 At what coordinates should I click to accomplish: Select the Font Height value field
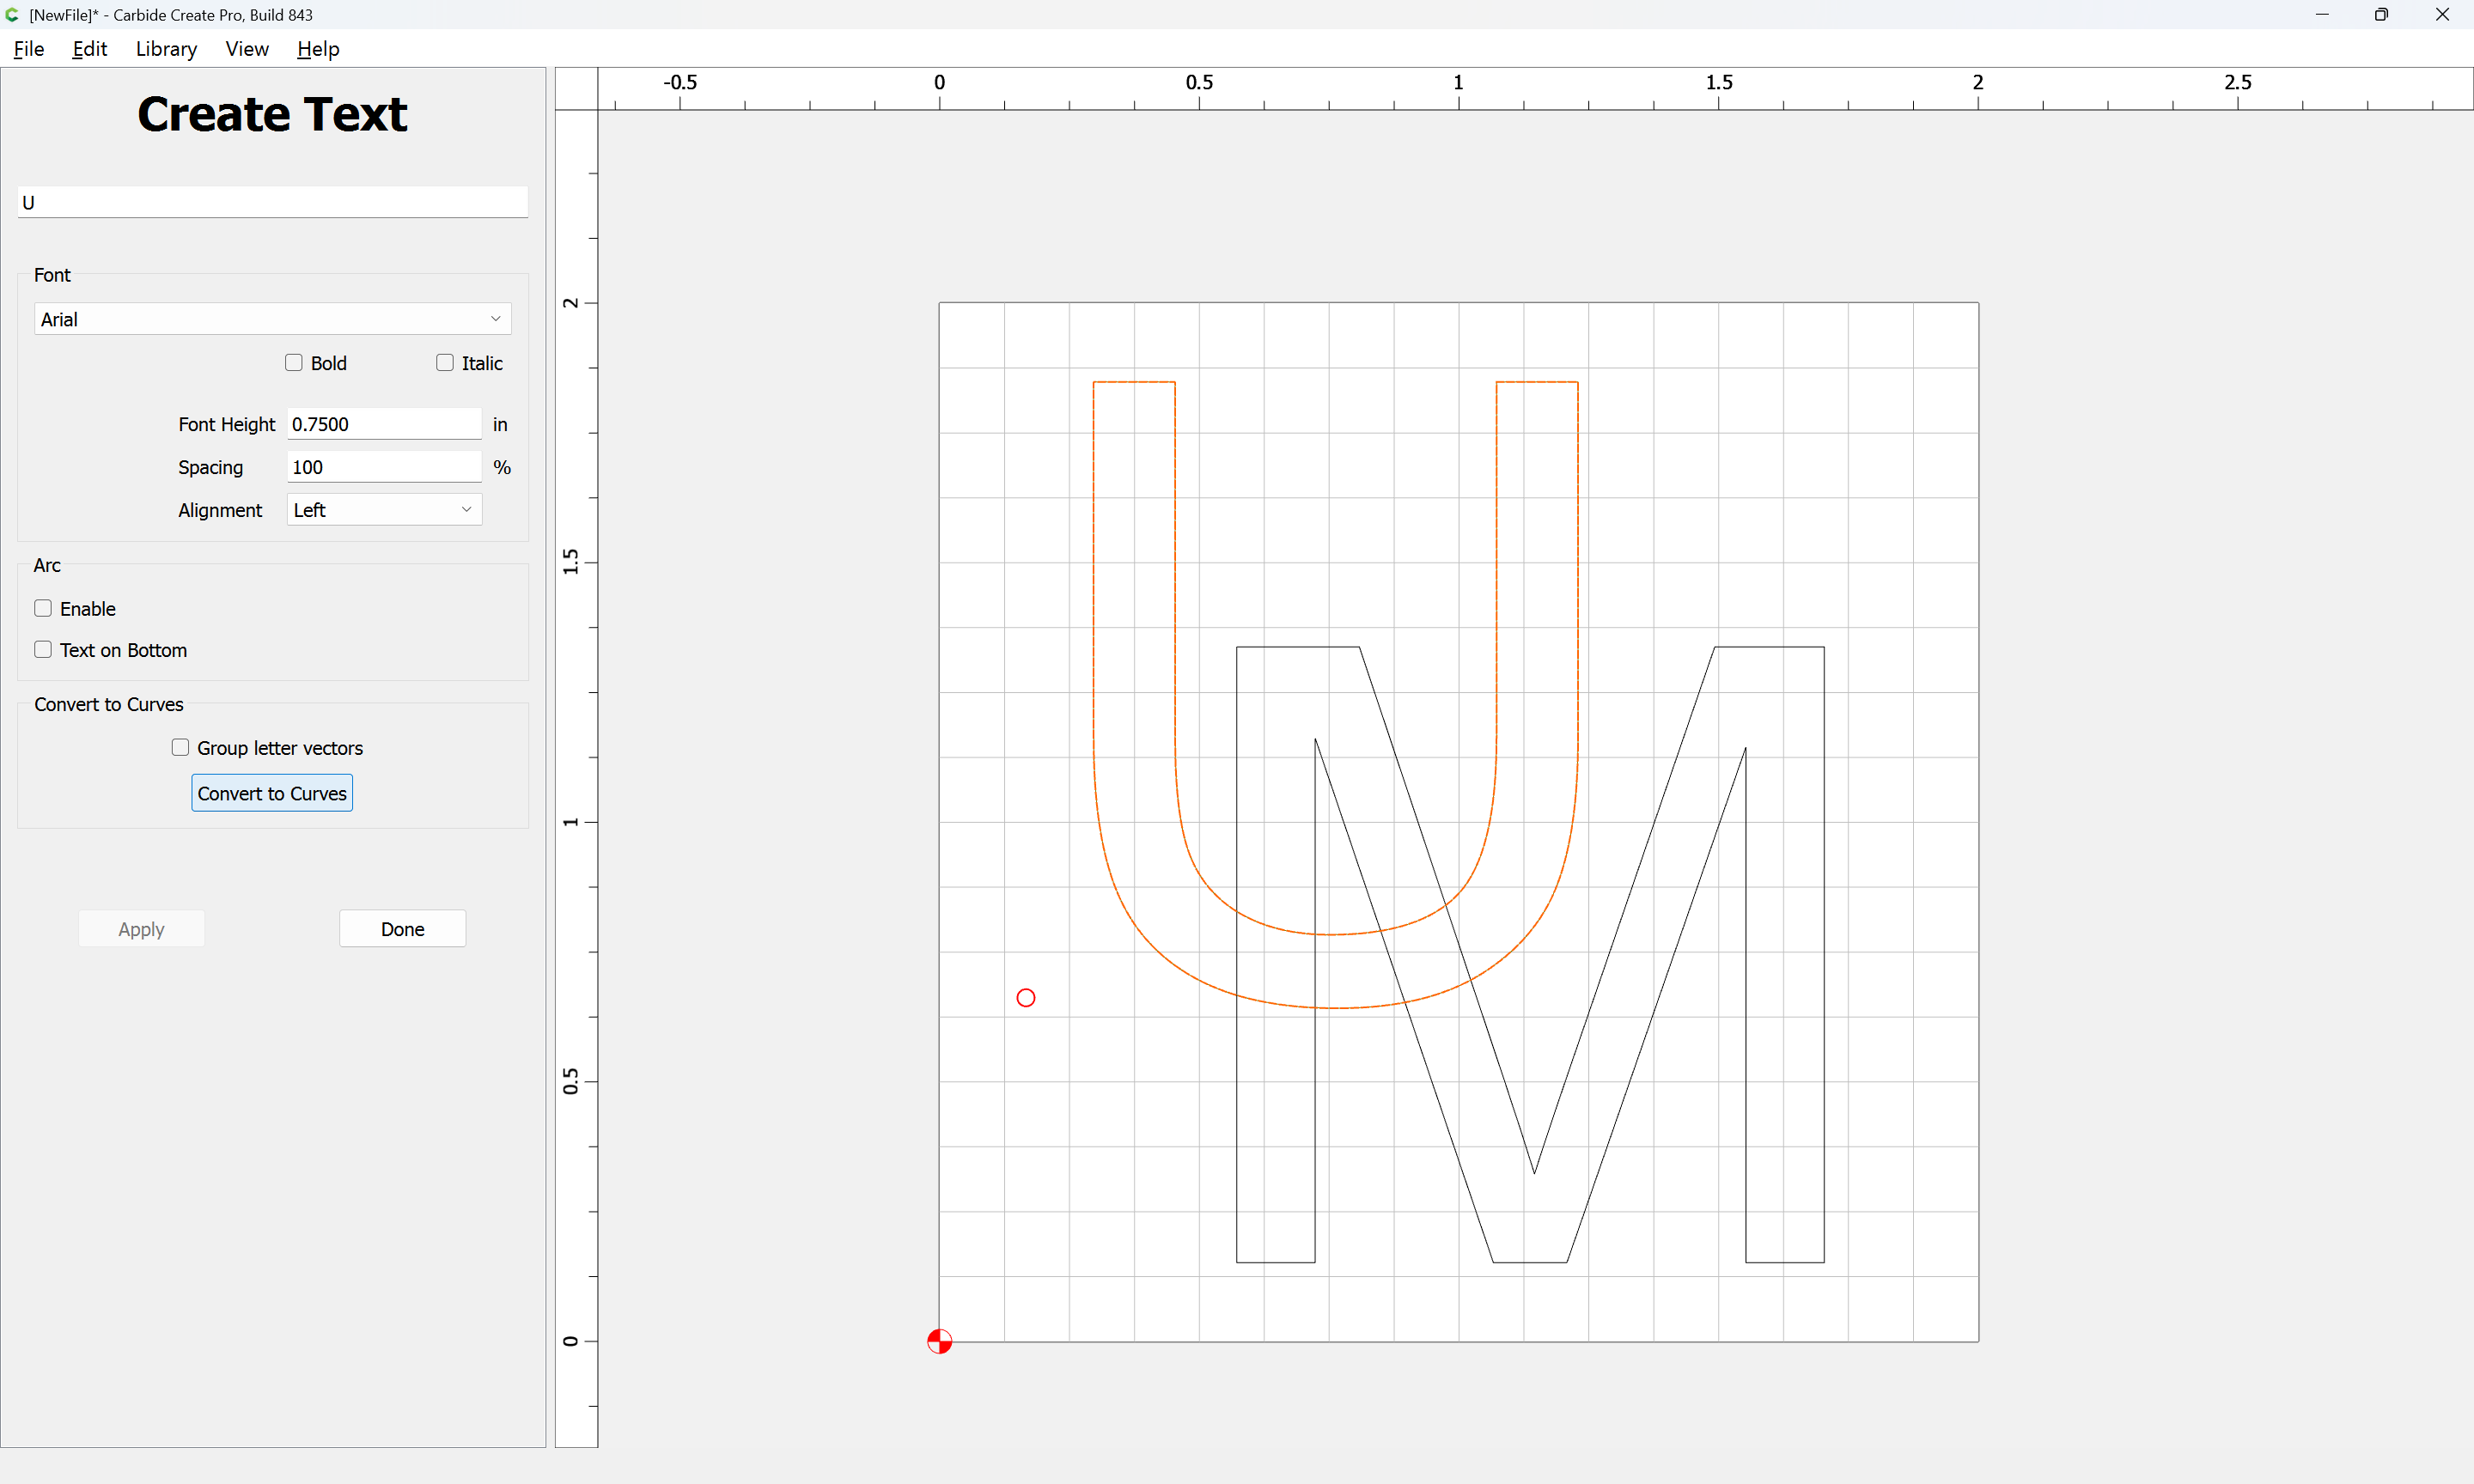point(383,423)
